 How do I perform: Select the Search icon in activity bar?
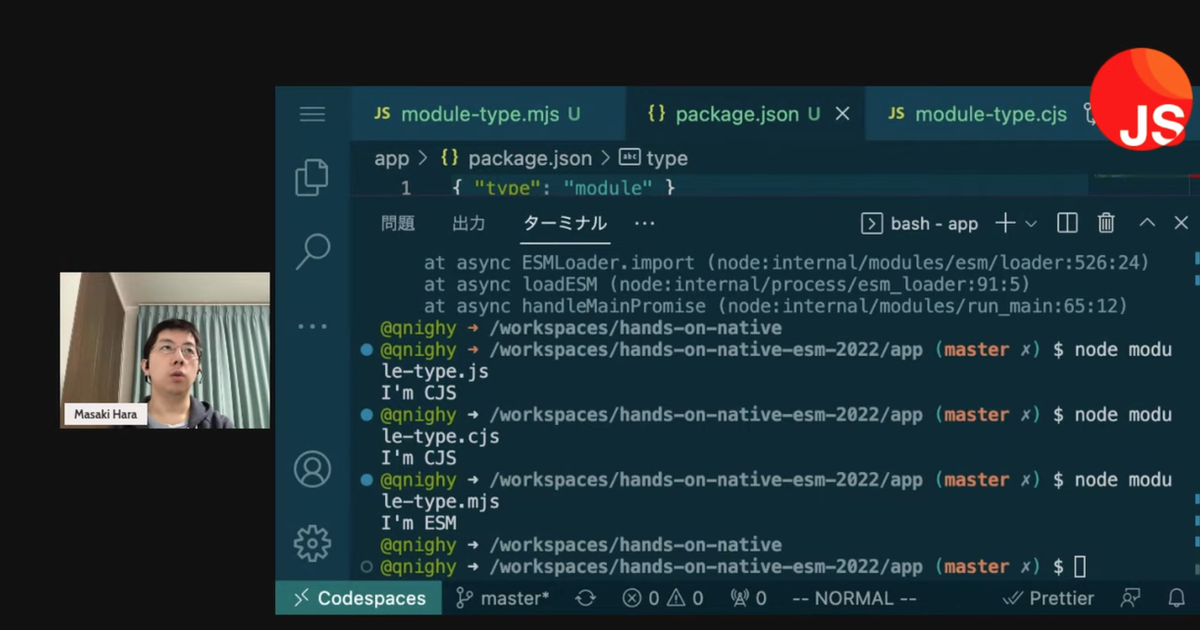[x=312, y=249]
